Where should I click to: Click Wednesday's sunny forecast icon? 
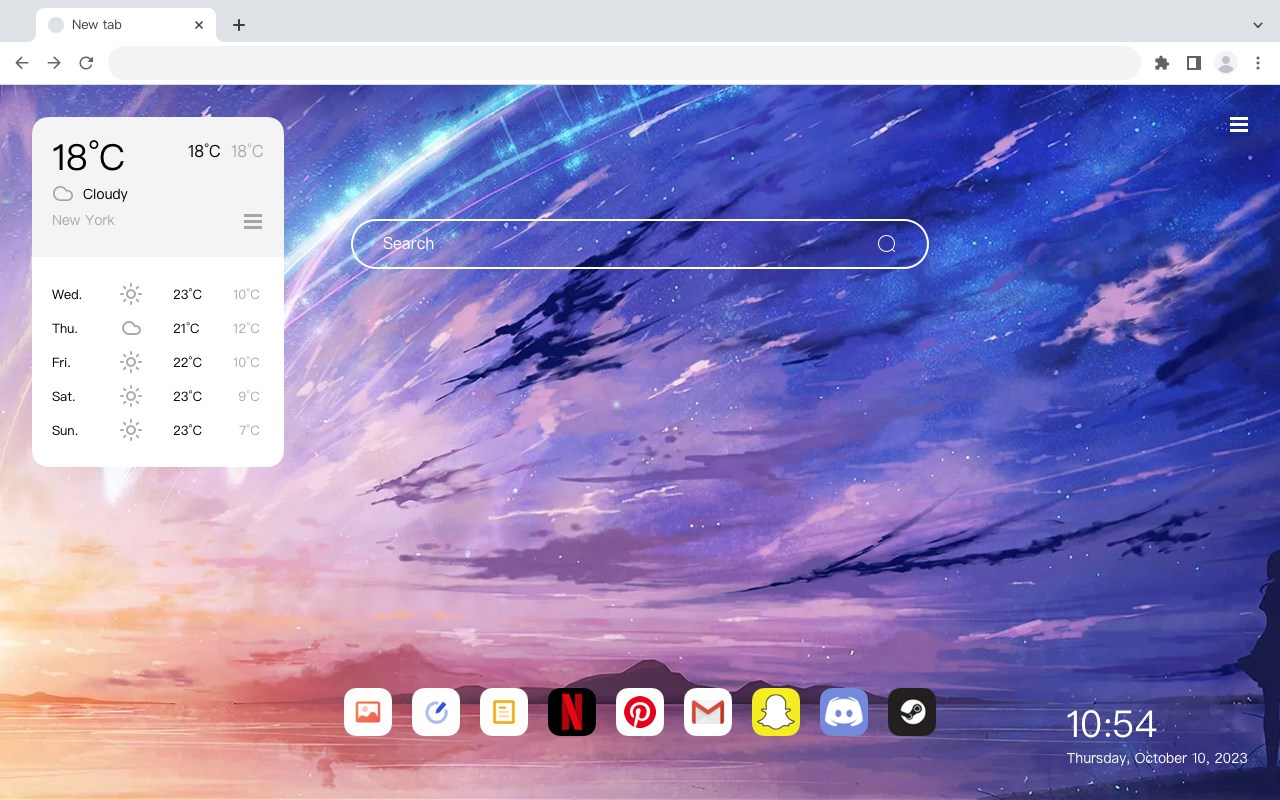coord(131,294)
